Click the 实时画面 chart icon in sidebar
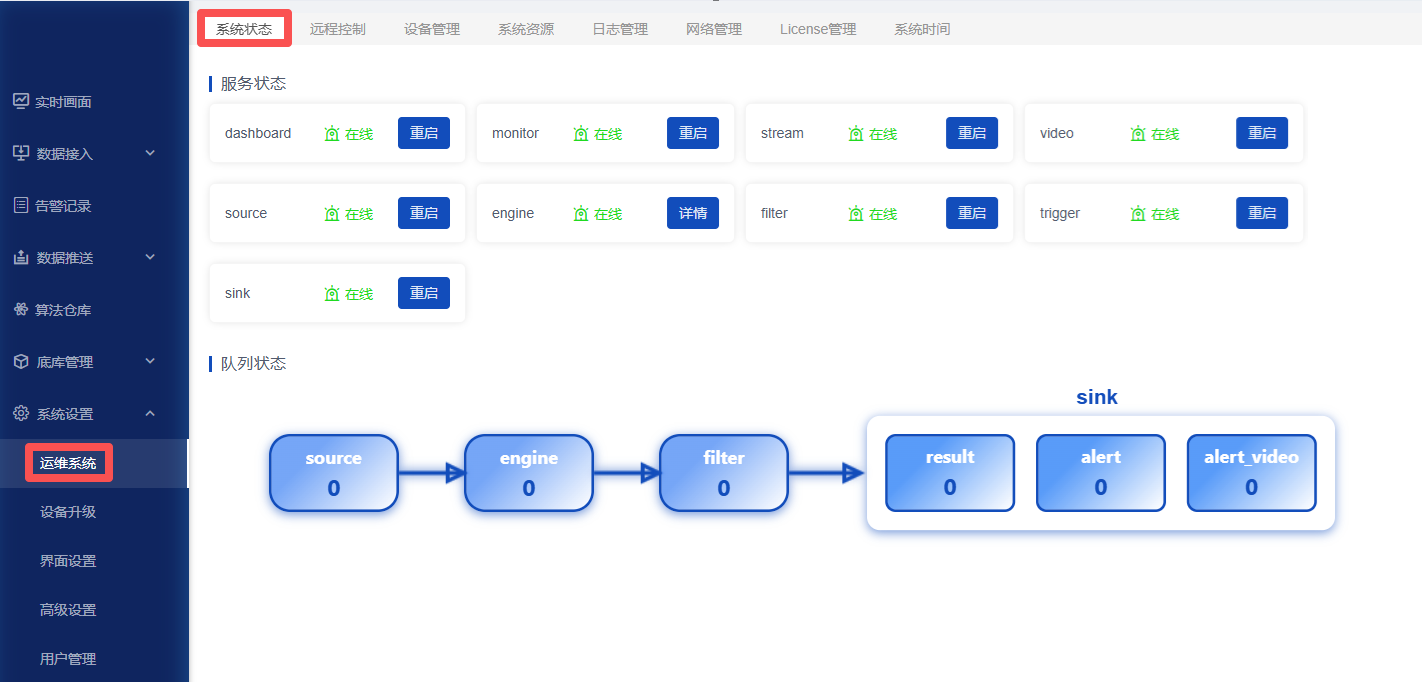 coord(21,101)
